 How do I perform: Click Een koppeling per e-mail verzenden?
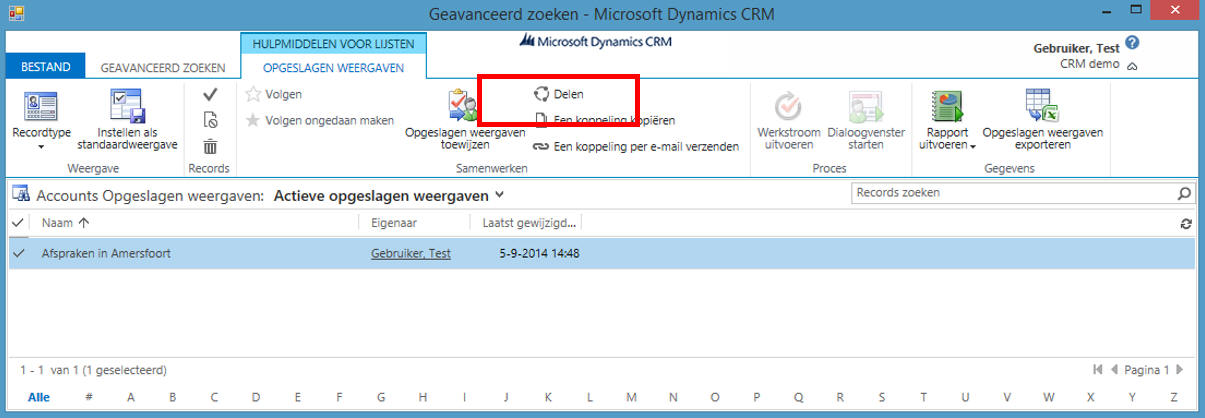tap(636, 146)
